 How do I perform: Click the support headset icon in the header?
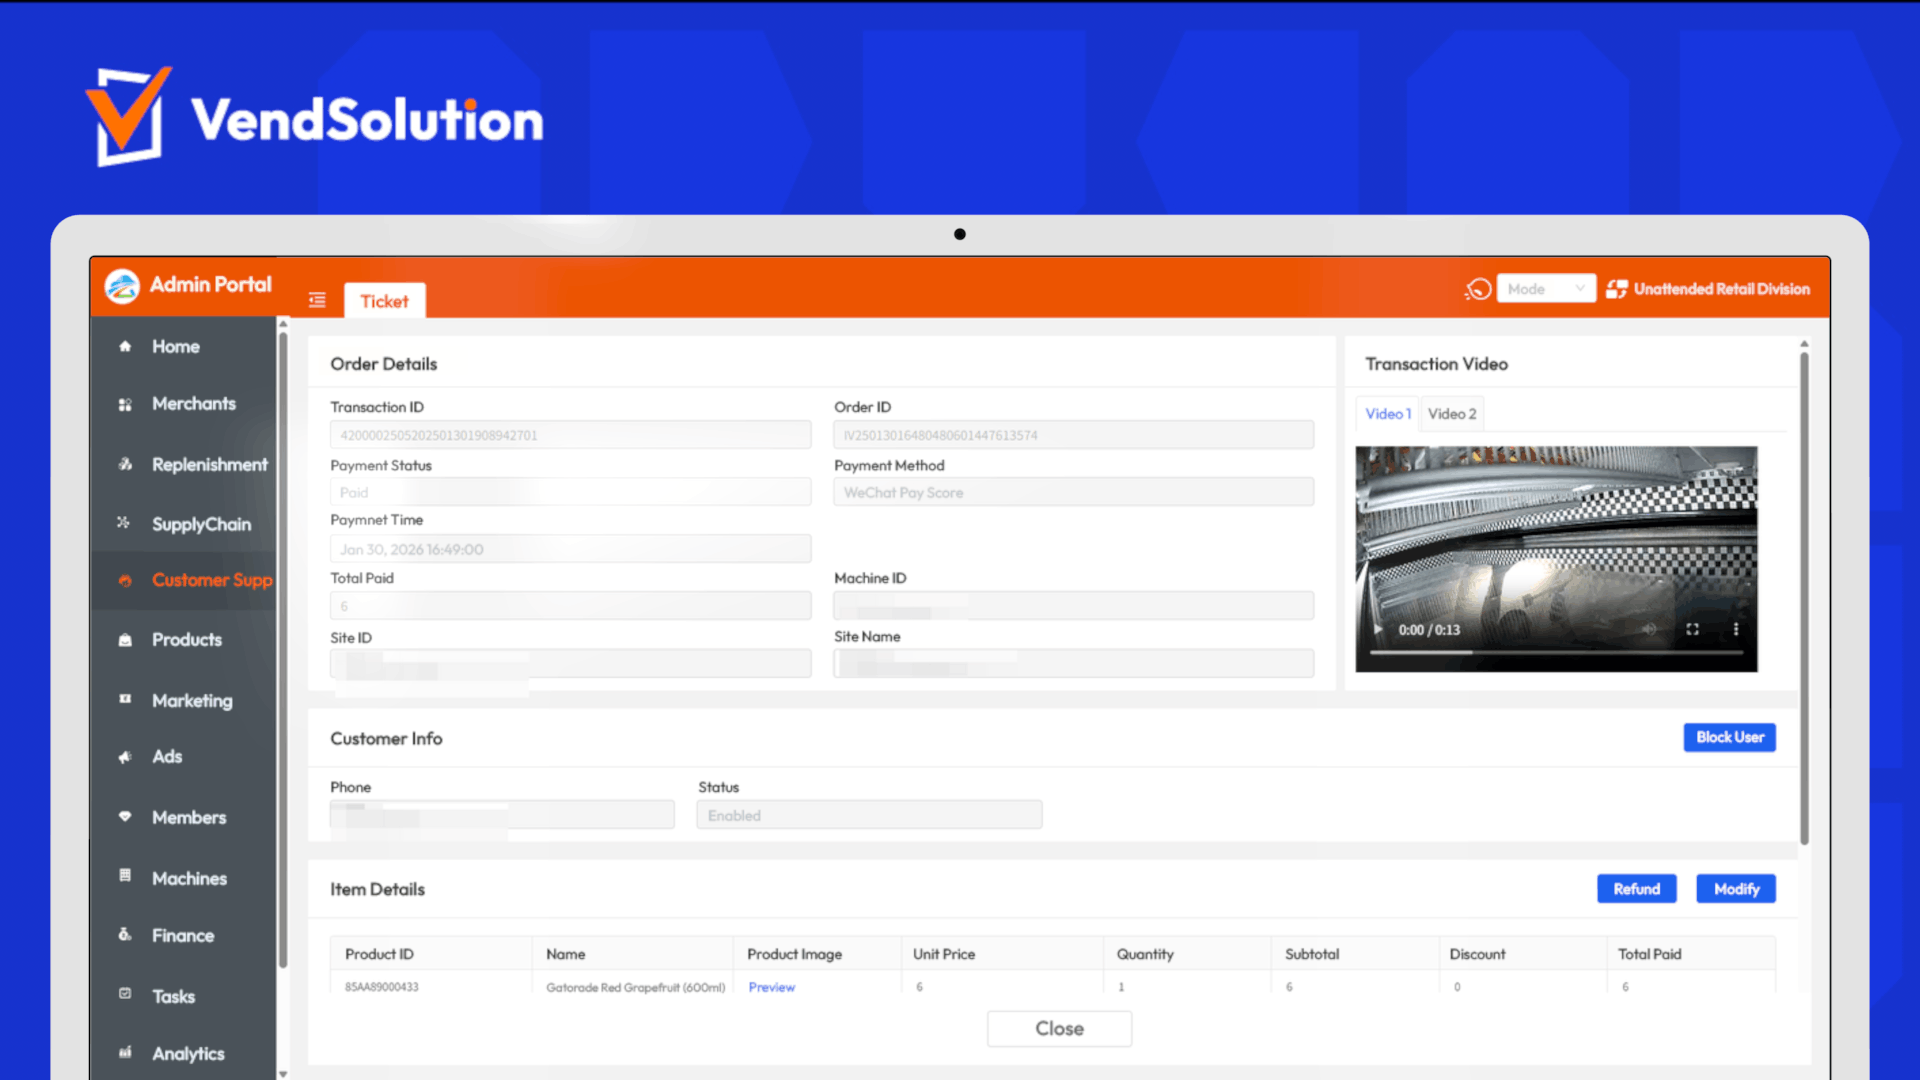click(x=1477, y=289)
